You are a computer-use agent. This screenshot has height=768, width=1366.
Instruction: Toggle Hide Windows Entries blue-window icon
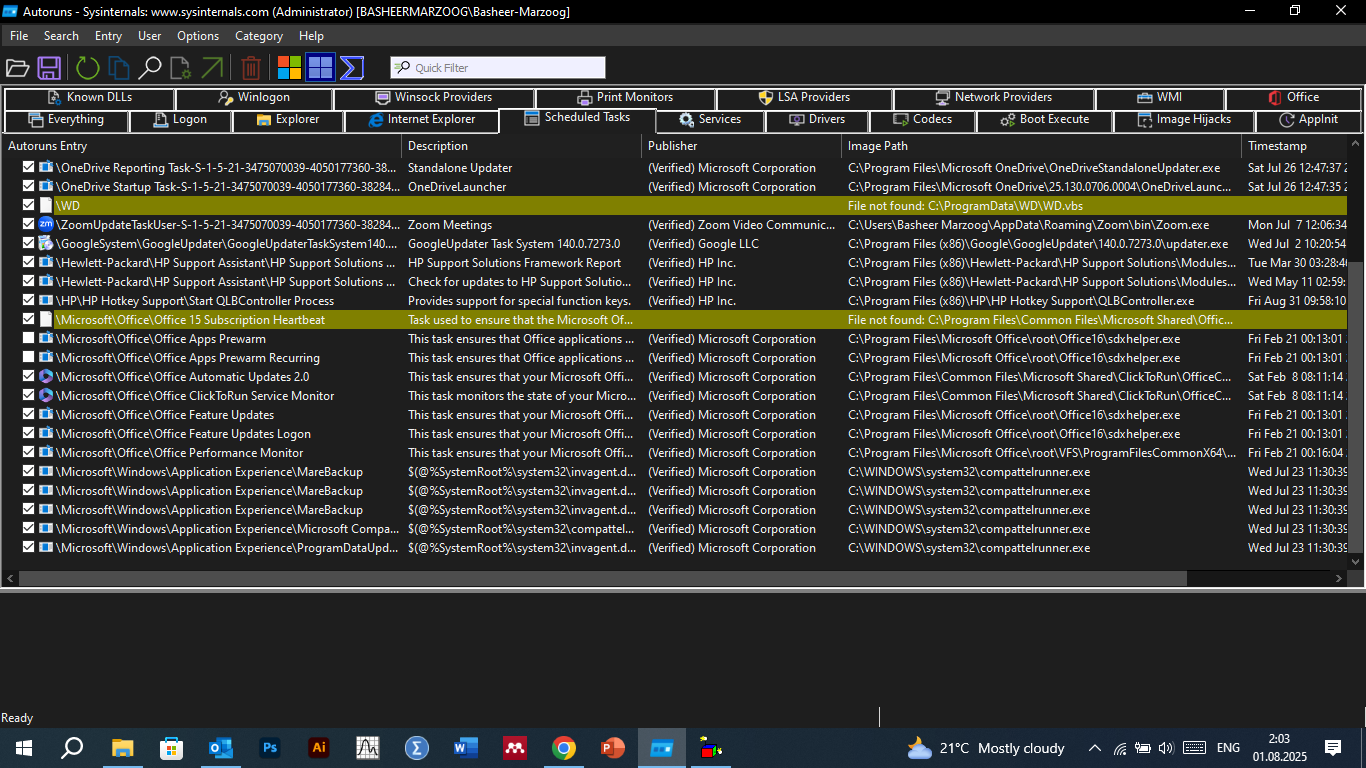point(320,68)
